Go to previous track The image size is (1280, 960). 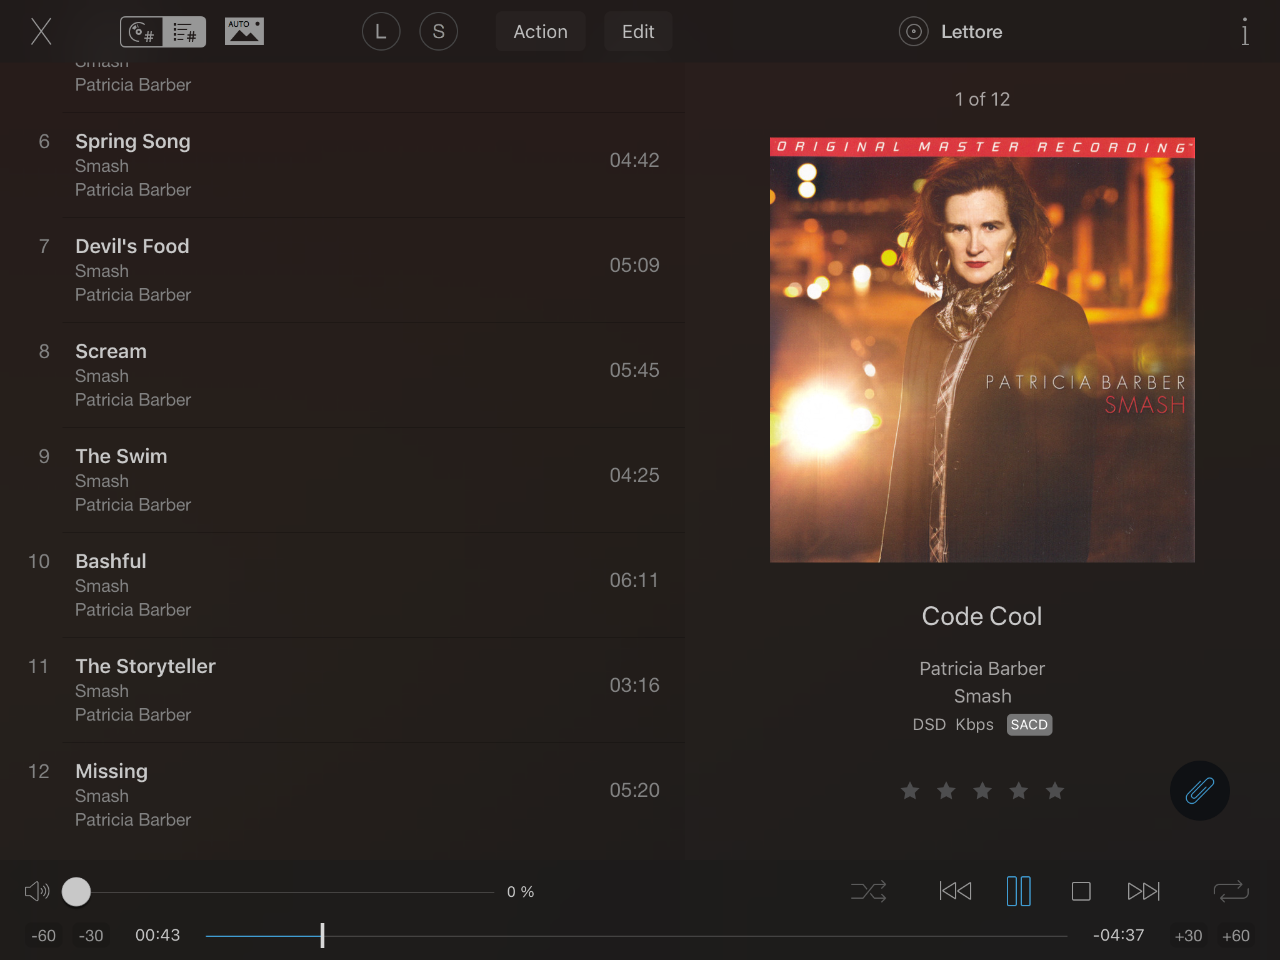pos(955,891)
